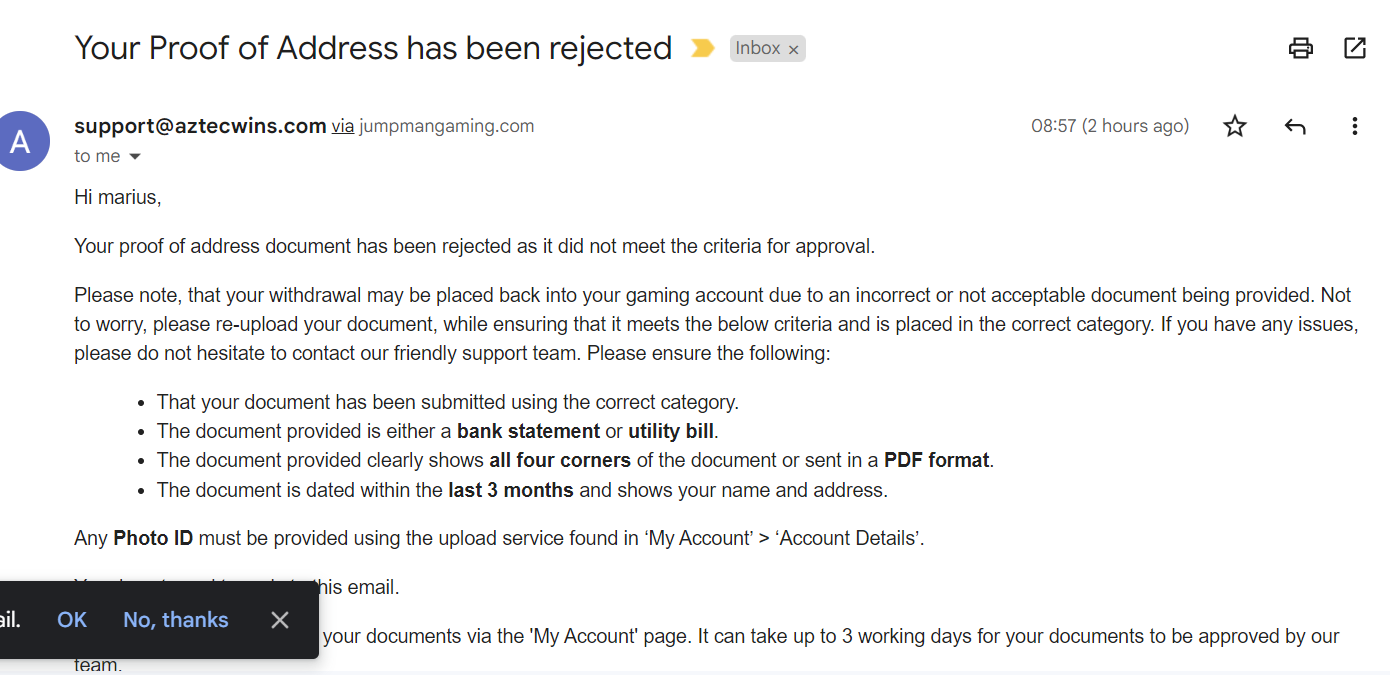Remove the Inbox label with its x
The width and height of the screenshot is (1390, 675).
click(x=794, y=49)
